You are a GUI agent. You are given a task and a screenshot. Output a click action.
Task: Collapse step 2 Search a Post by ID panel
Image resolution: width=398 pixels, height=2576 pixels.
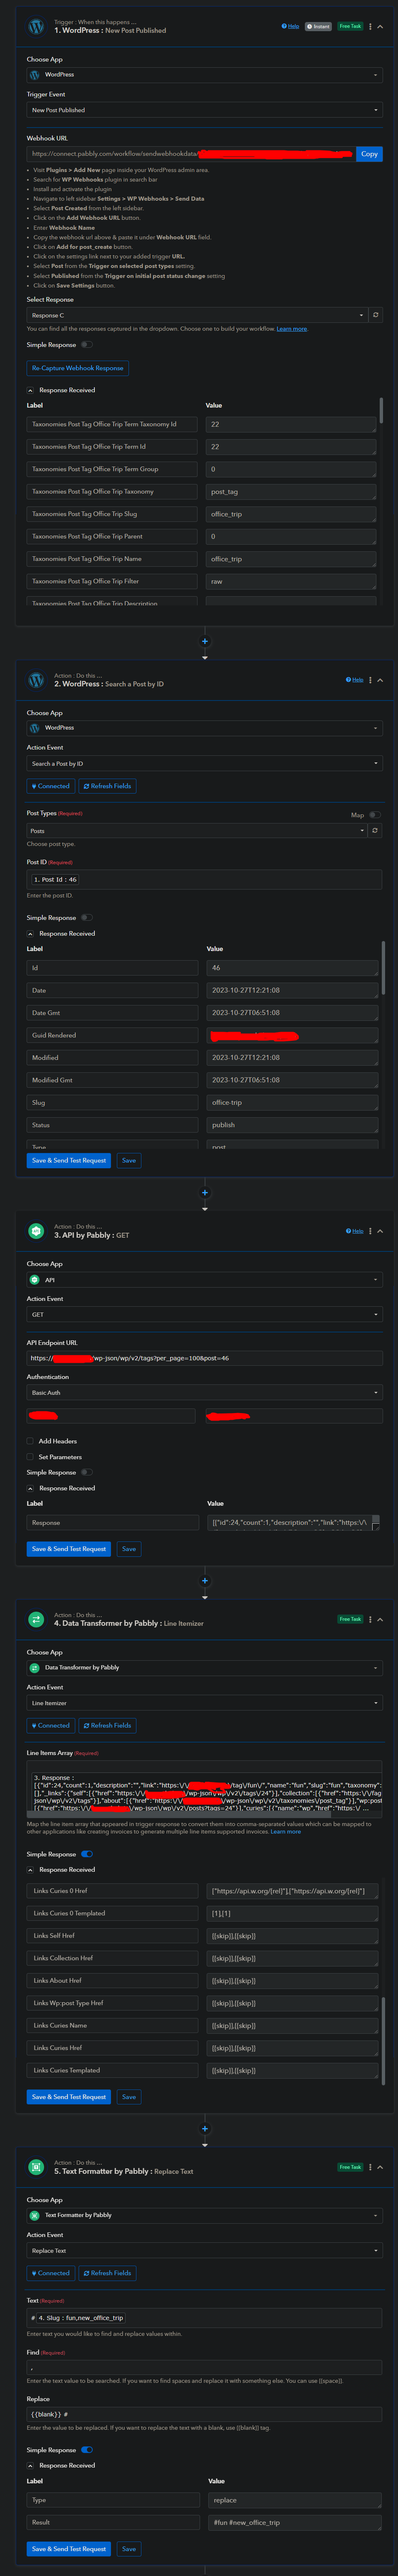tap(380, 680)
